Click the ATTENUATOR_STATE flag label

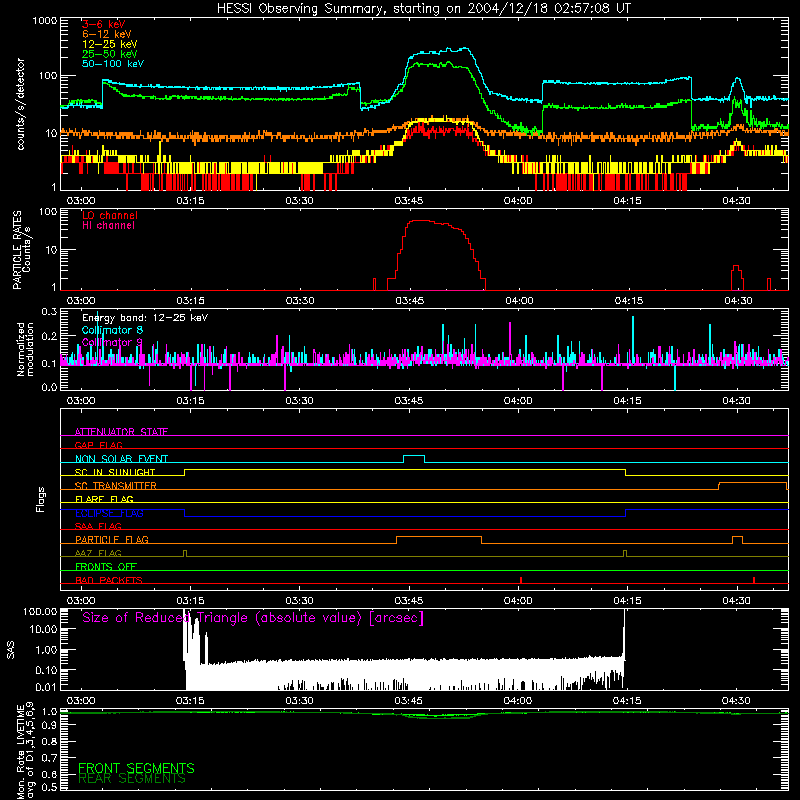pos(121,432)
